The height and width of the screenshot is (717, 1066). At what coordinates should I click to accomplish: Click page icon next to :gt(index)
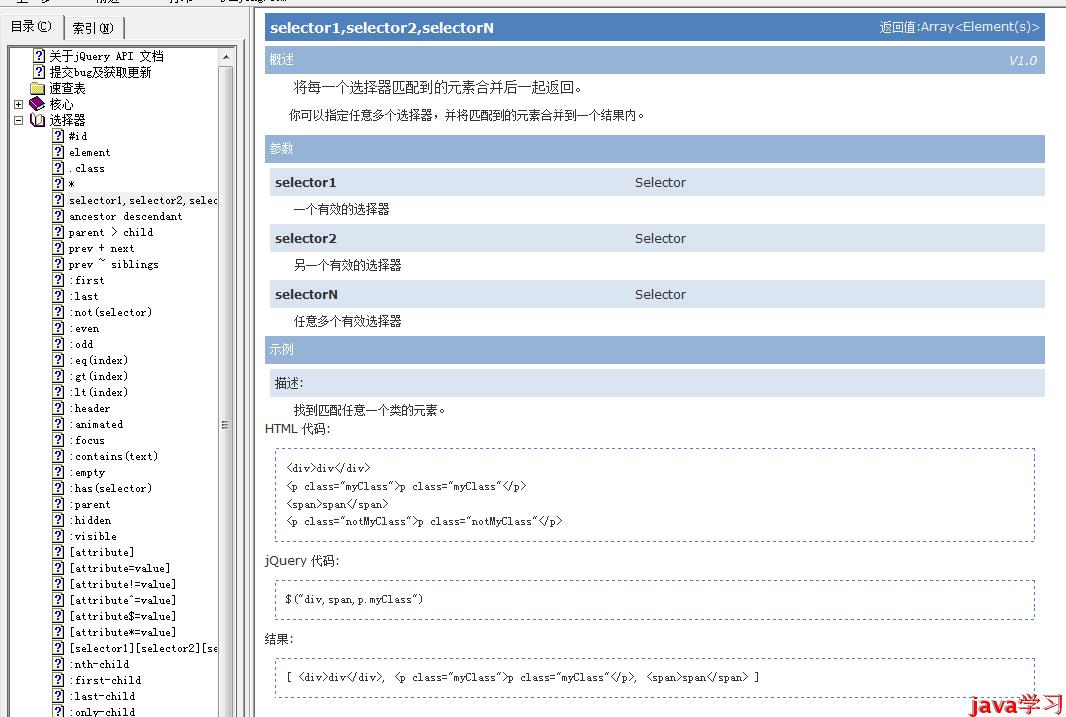[x=58, y=376]
